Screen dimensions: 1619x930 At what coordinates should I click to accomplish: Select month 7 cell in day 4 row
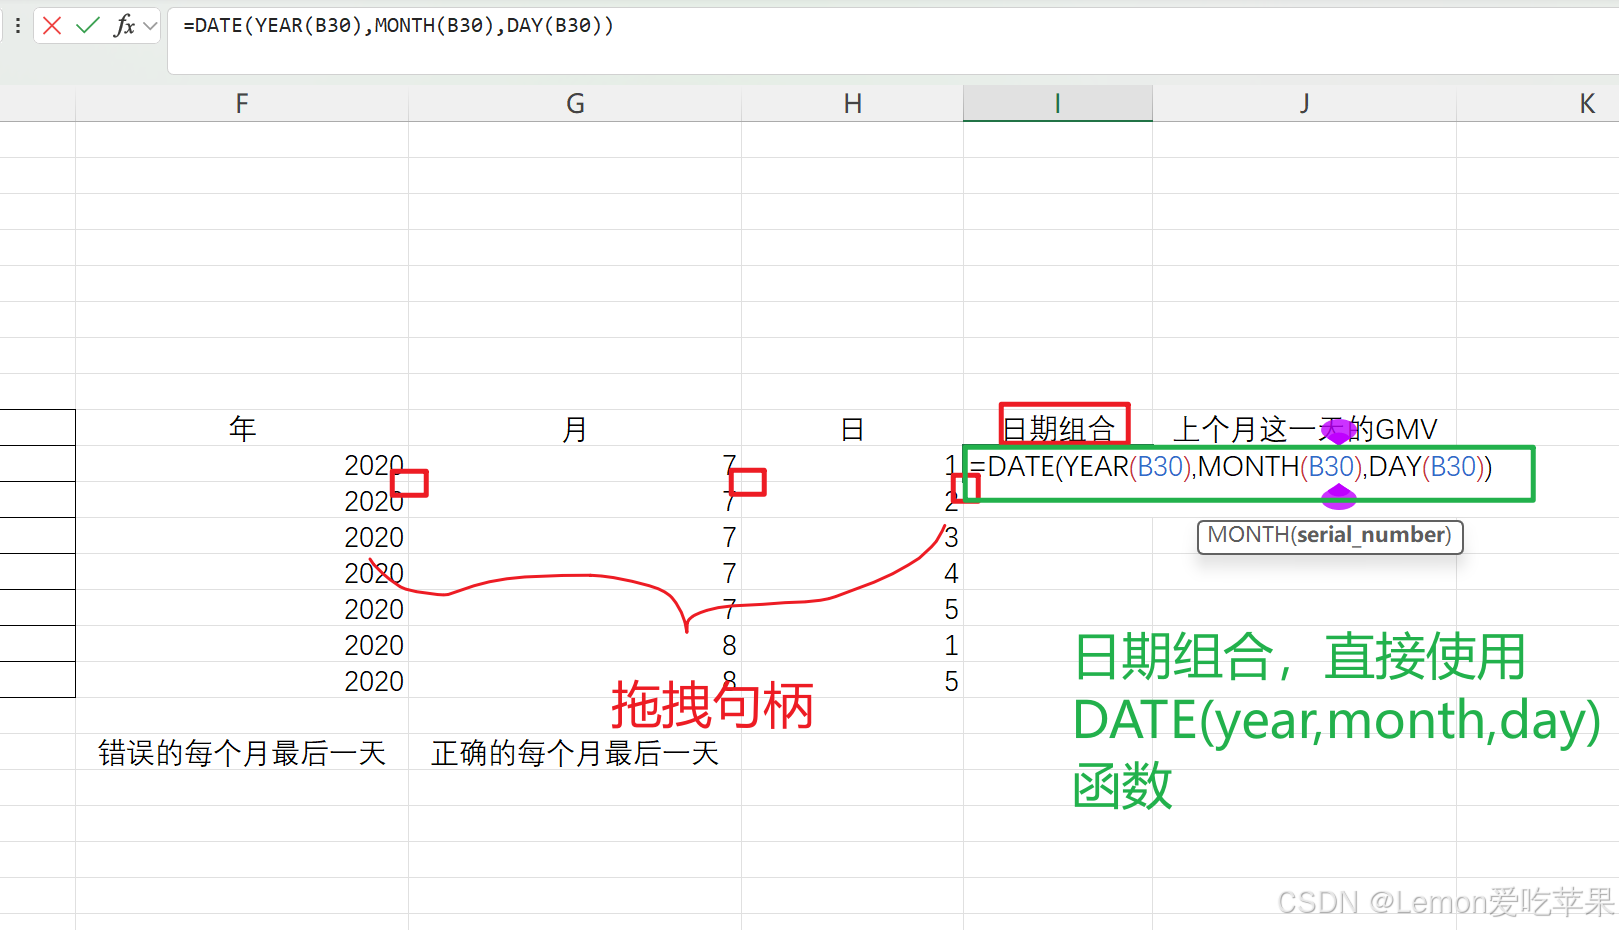(575, 572)
